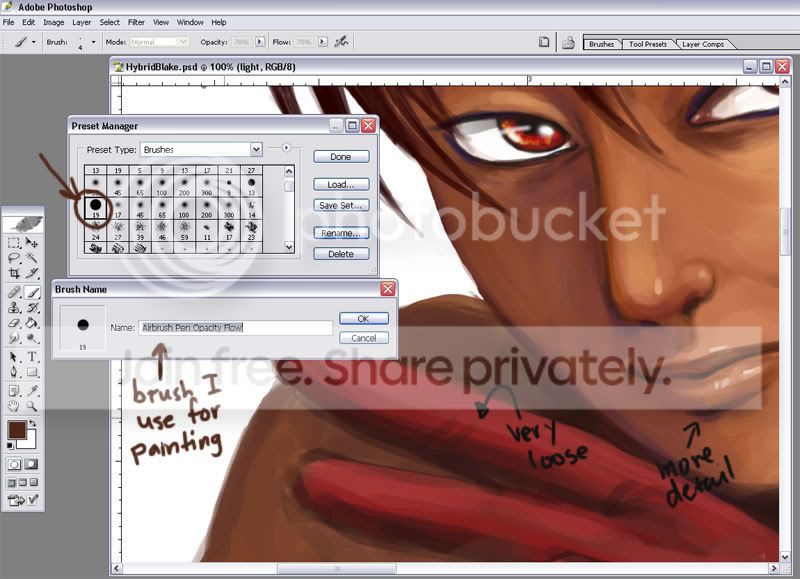This screenshot has height=579, width=800.
Task: Open the Mode dropdown in options bar
Action: 184,42
